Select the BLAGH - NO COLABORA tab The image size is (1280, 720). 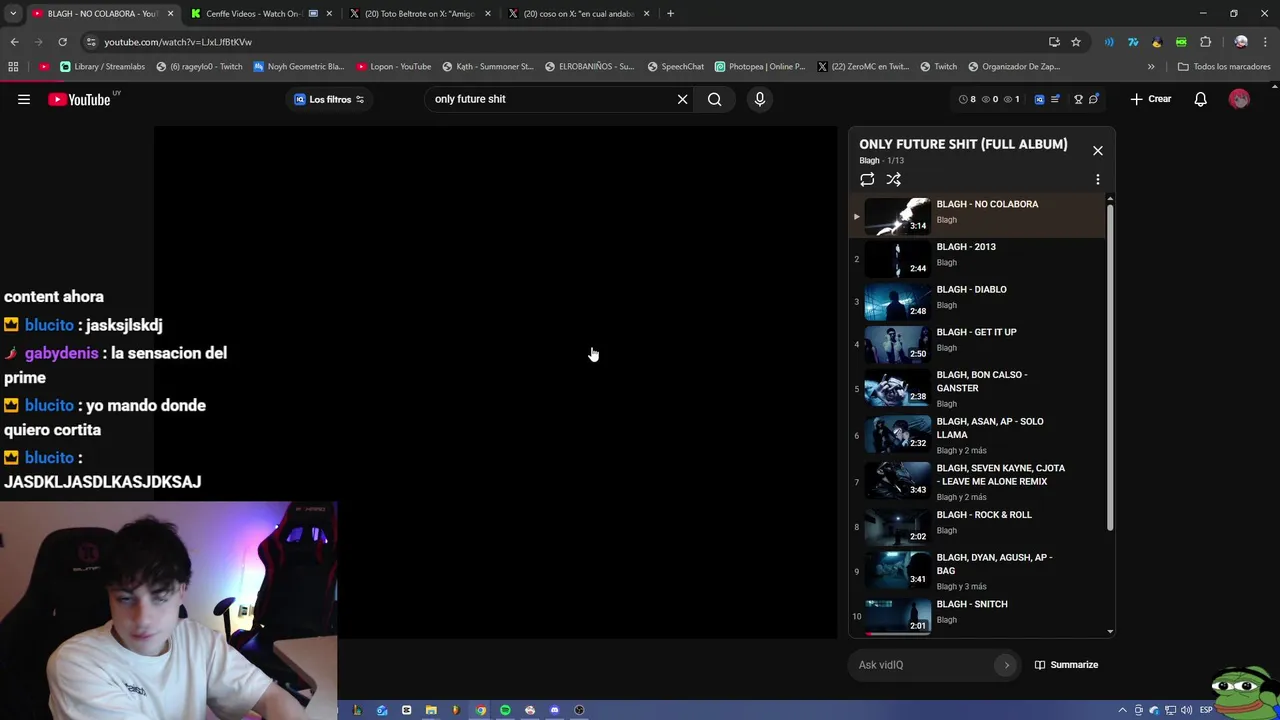[x=101, y=14]
